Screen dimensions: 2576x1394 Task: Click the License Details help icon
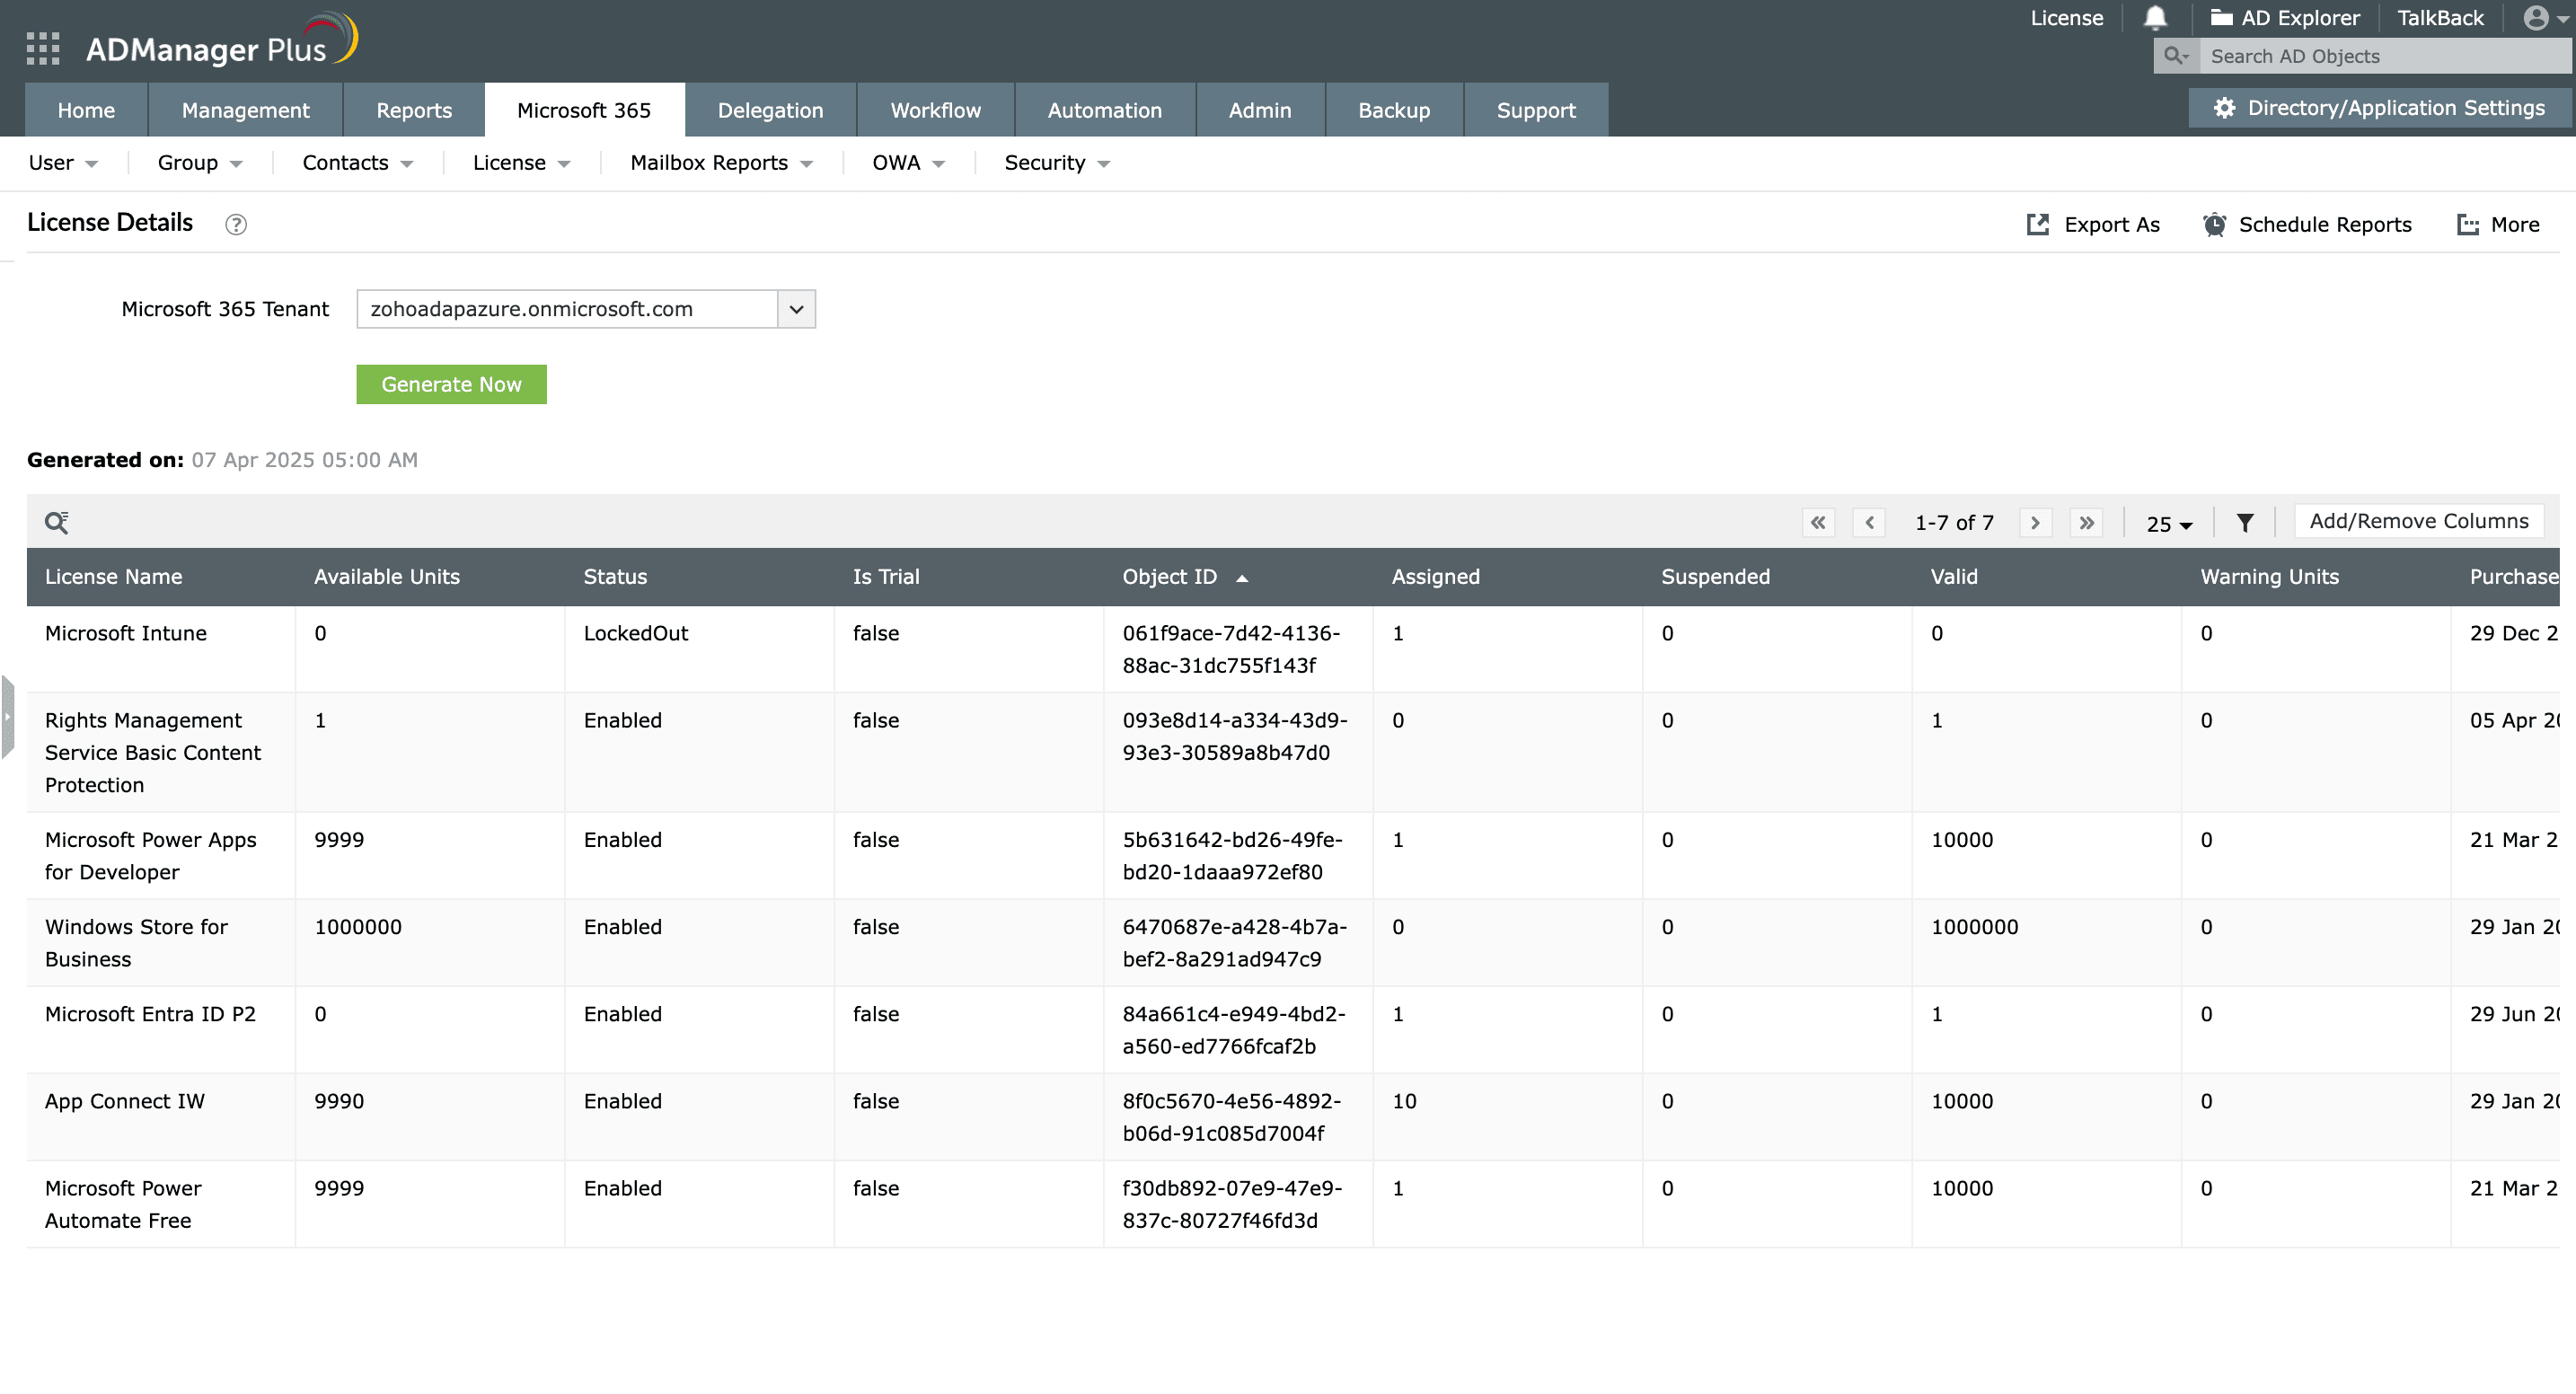coord(236,224)
